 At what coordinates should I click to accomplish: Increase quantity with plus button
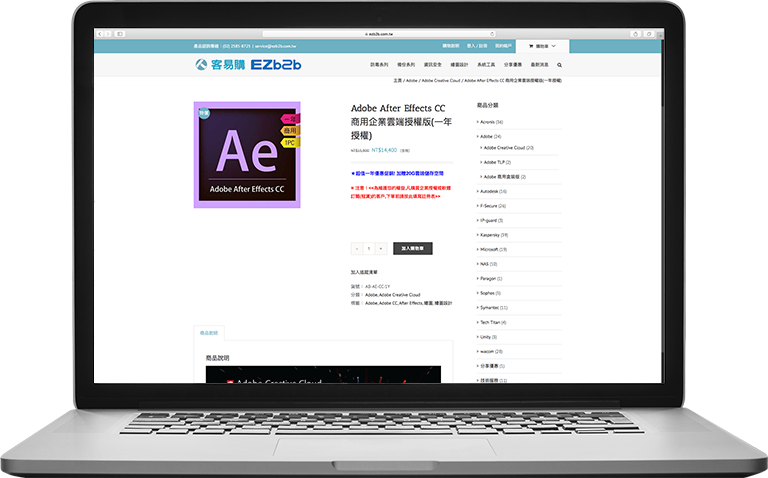[x=381, y=248]
